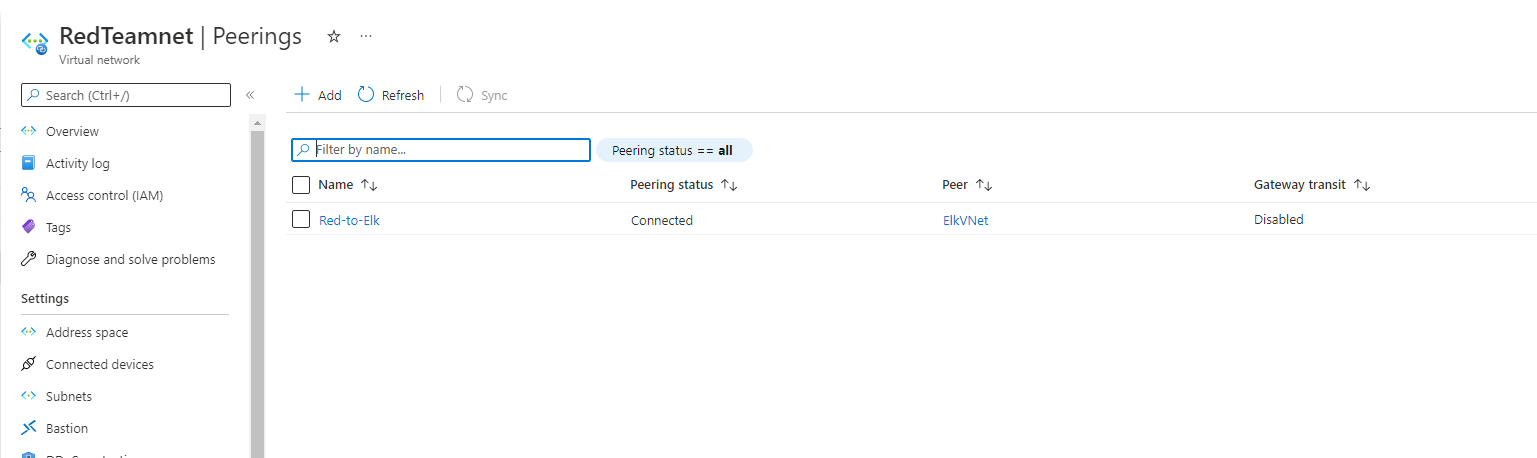This screenshot has height=458, width=1537.
Task: Click the Bastion icon in sidebar
Action: [29, 428]
